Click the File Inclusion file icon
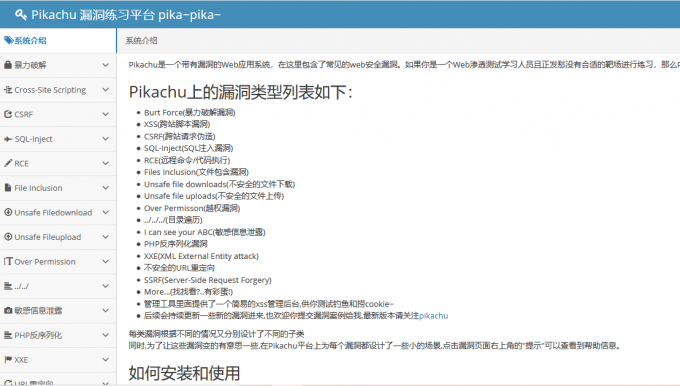This screenshot has width=680, height=386. point(8,188)
